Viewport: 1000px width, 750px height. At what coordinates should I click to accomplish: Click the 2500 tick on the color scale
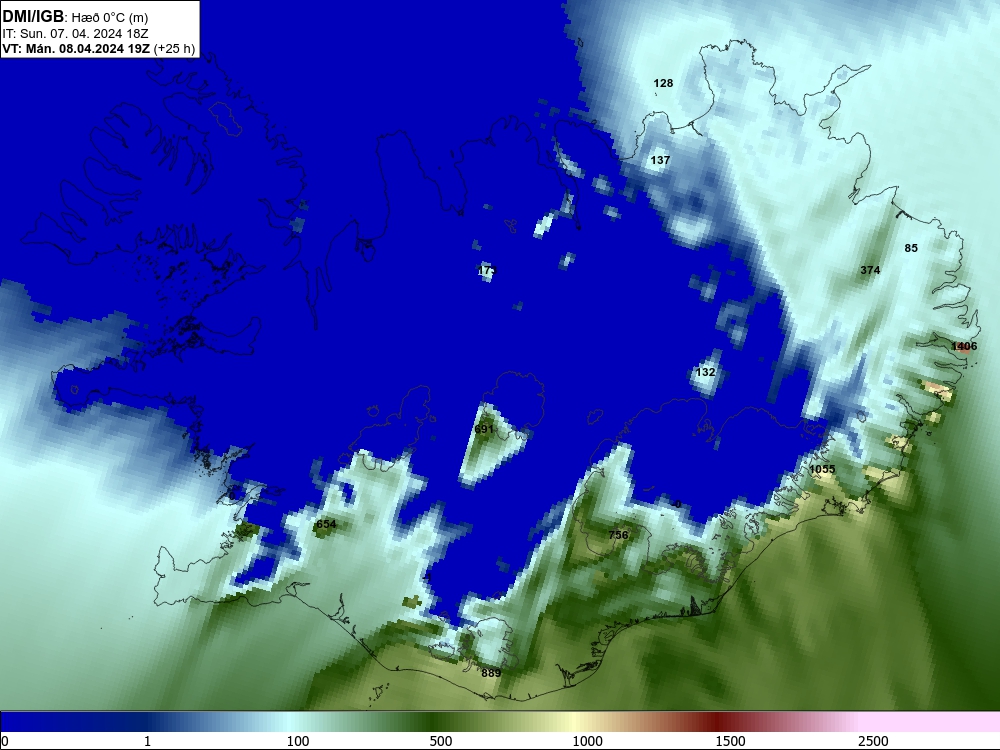(x=873, y=741)
